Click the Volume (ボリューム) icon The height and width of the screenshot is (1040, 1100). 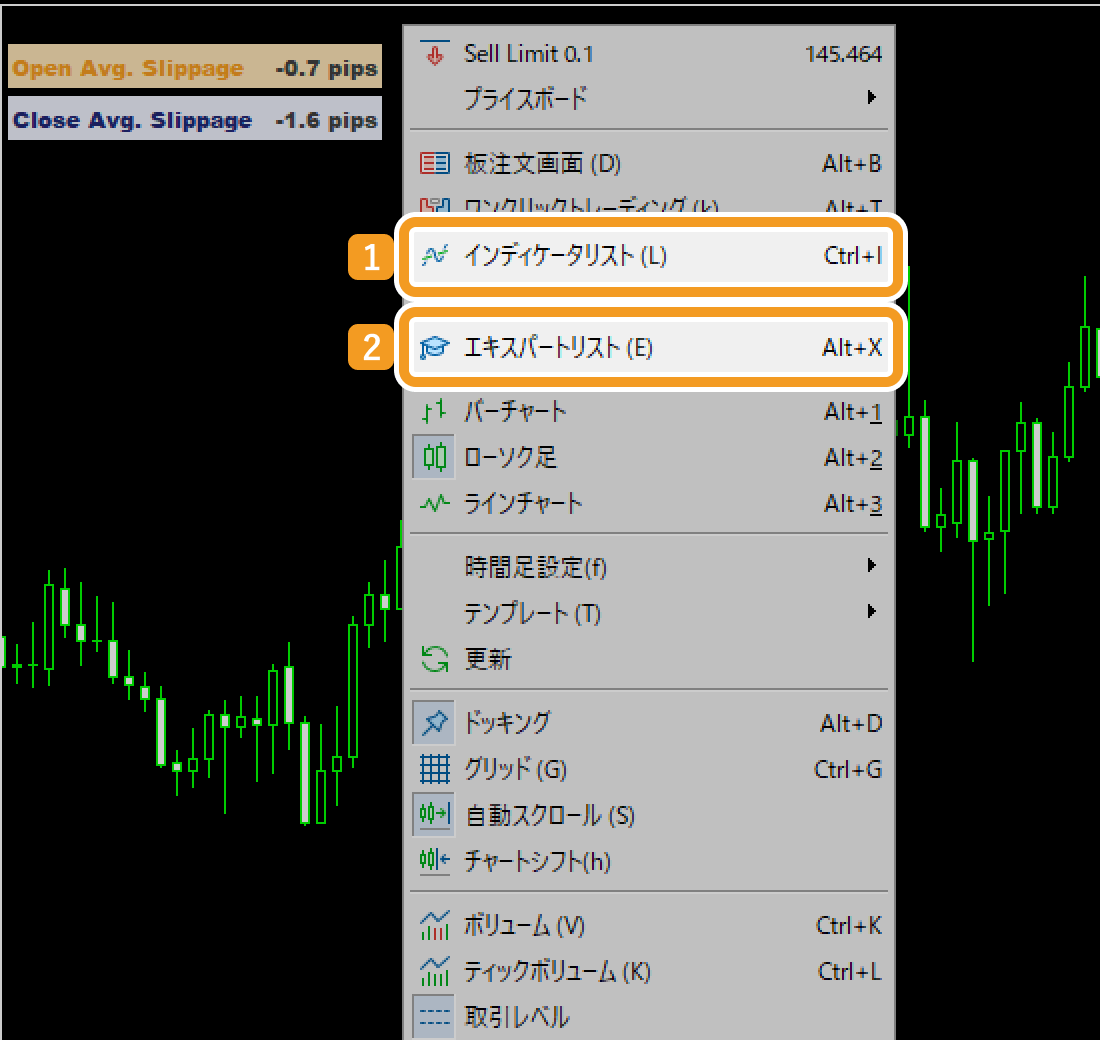coord(434,925)
